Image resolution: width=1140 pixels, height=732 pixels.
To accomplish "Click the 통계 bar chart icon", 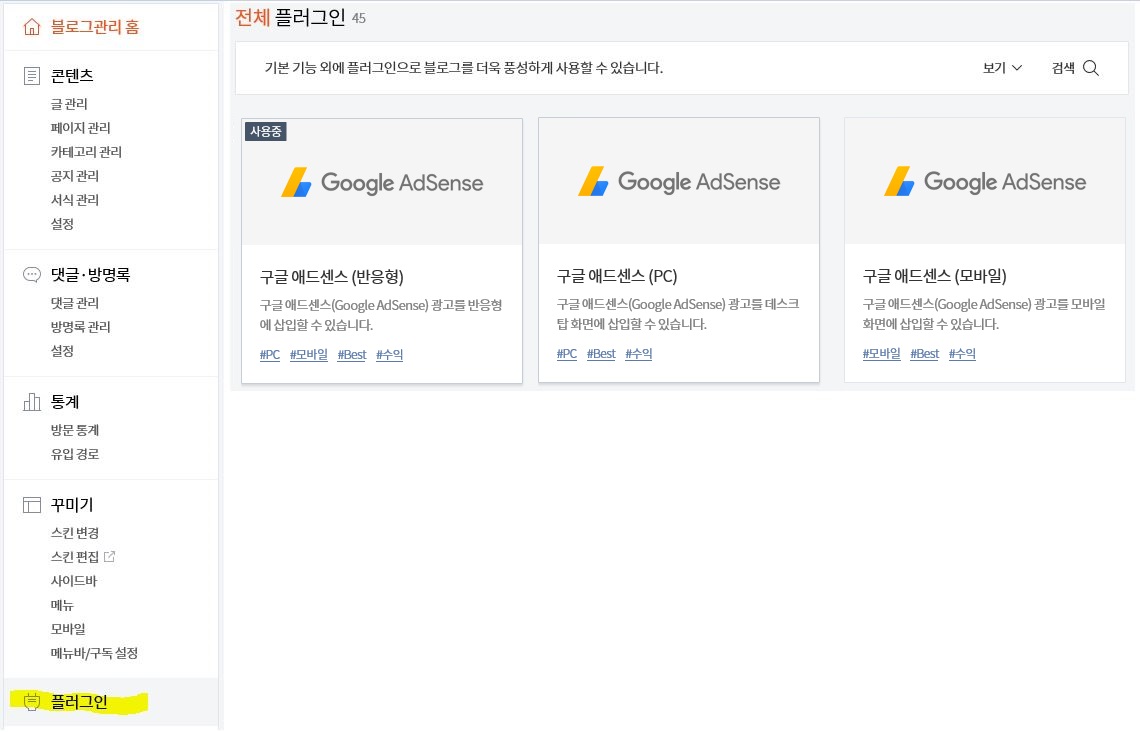I will coord(32,402).
